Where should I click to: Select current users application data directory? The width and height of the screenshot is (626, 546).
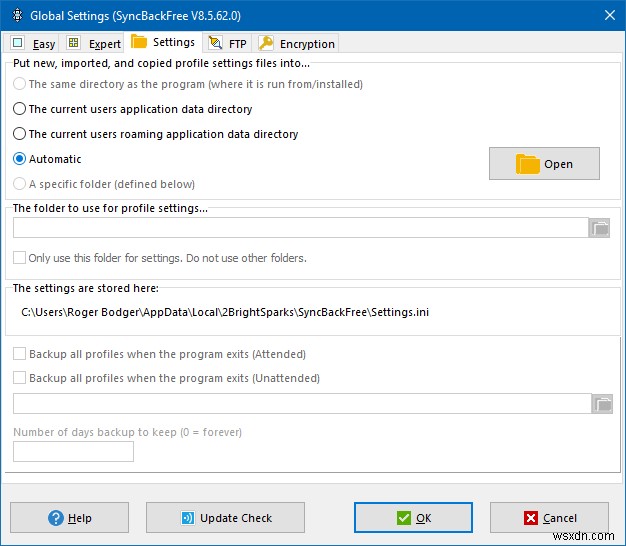20,109
